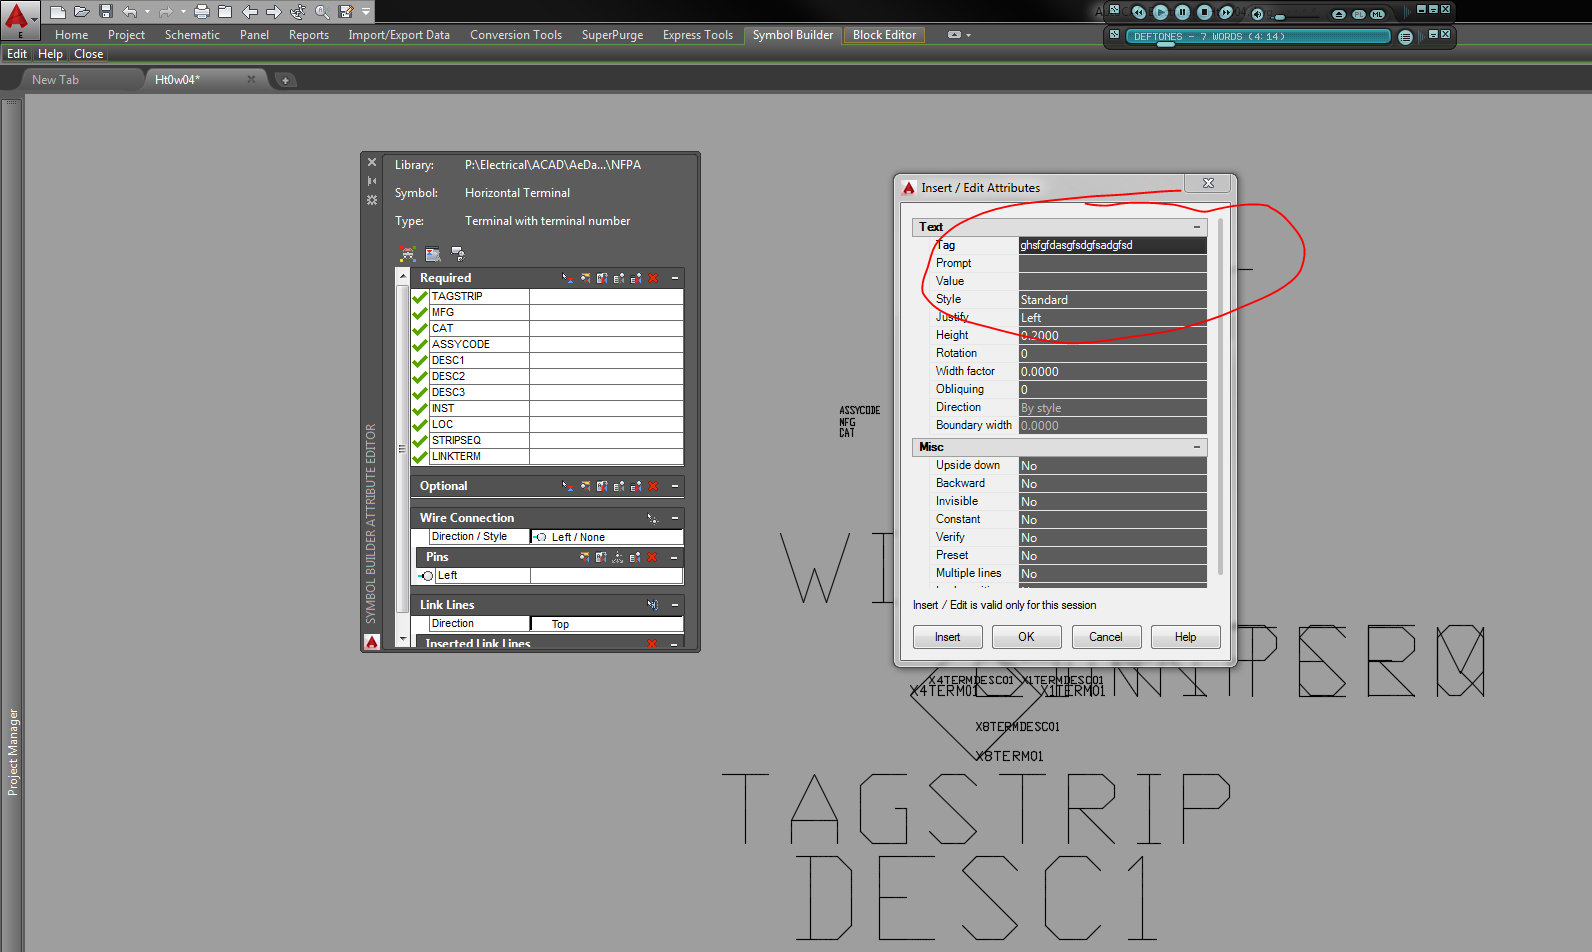
Task: Collapse the Optional section
Action: tap(675, 486)
